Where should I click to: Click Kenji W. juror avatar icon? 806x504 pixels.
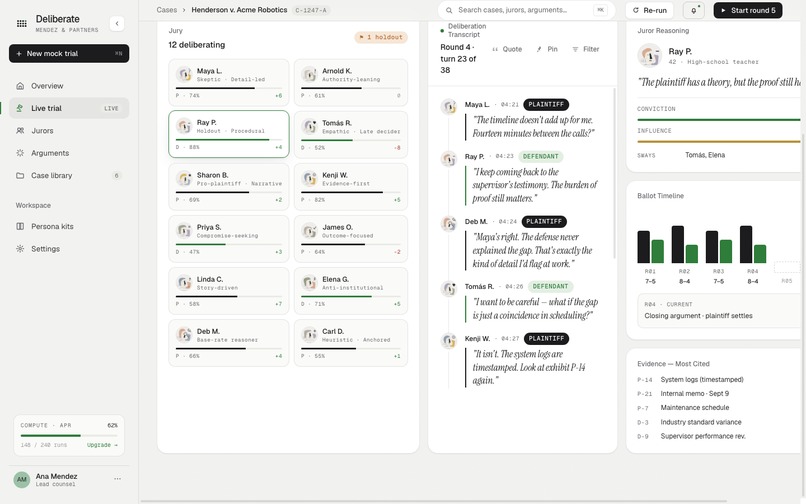(309, 178)
